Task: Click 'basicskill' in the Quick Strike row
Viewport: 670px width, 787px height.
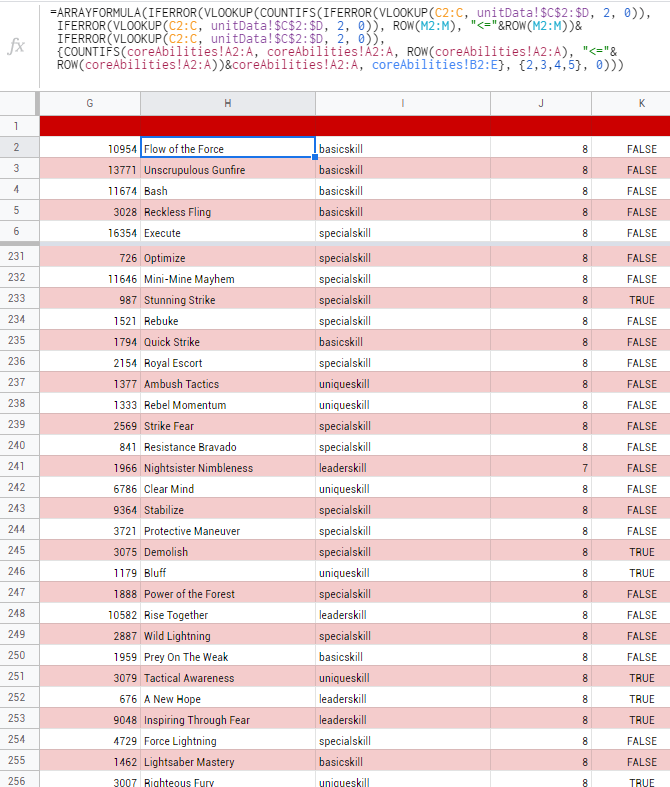Action: click(341, 342)
